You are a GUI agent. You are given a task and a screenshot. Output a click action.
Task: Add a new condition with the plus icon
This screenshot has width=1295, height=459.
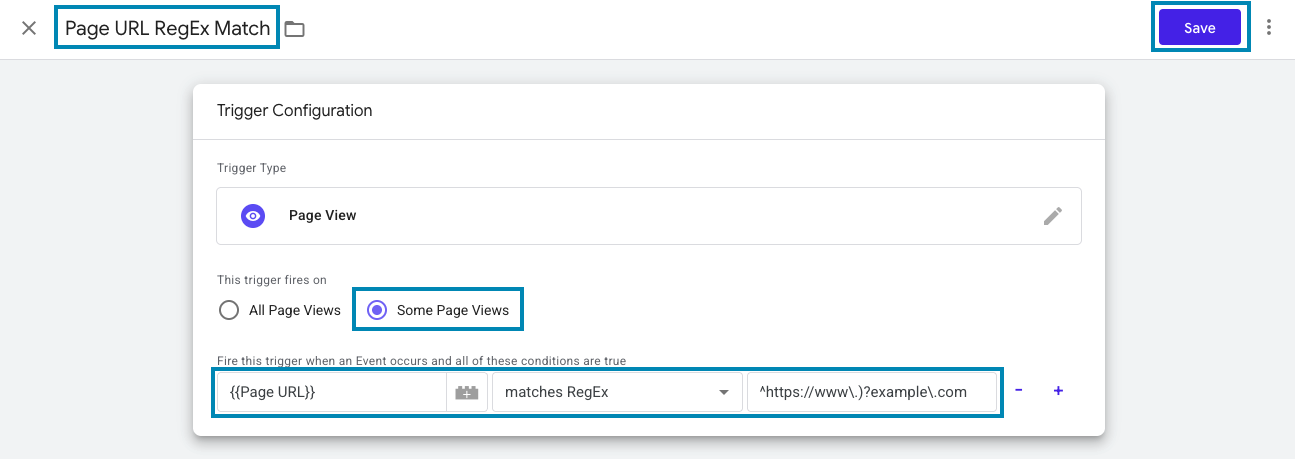[x=1058, y=391]
